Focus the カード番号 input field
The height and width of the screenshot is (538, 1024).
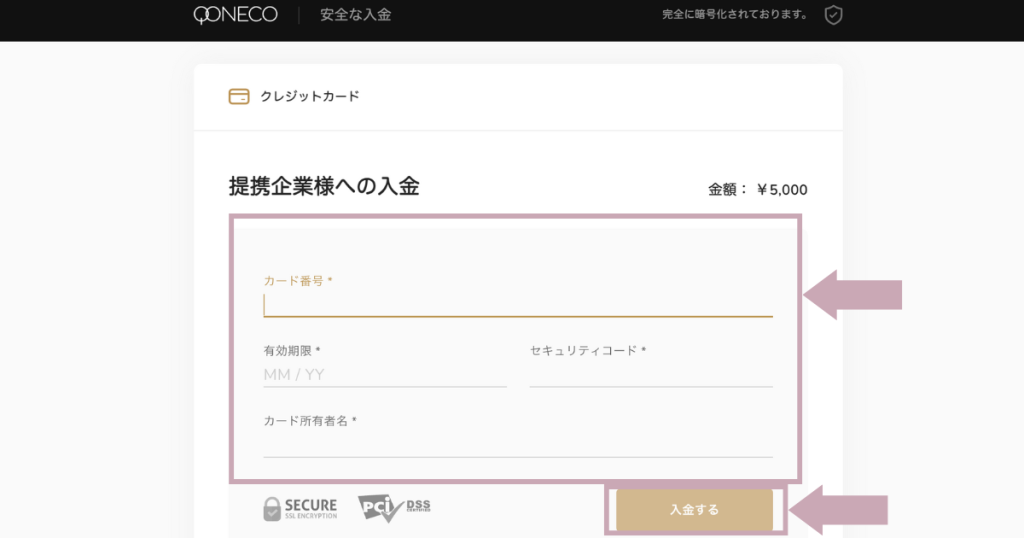click(518, 305)
